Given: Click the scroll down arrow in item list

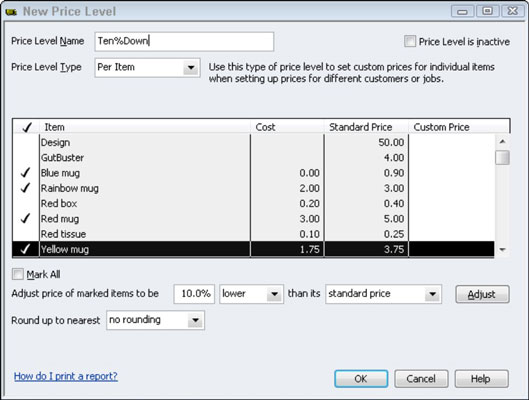Looking at the screenshot, I should 502,250.
